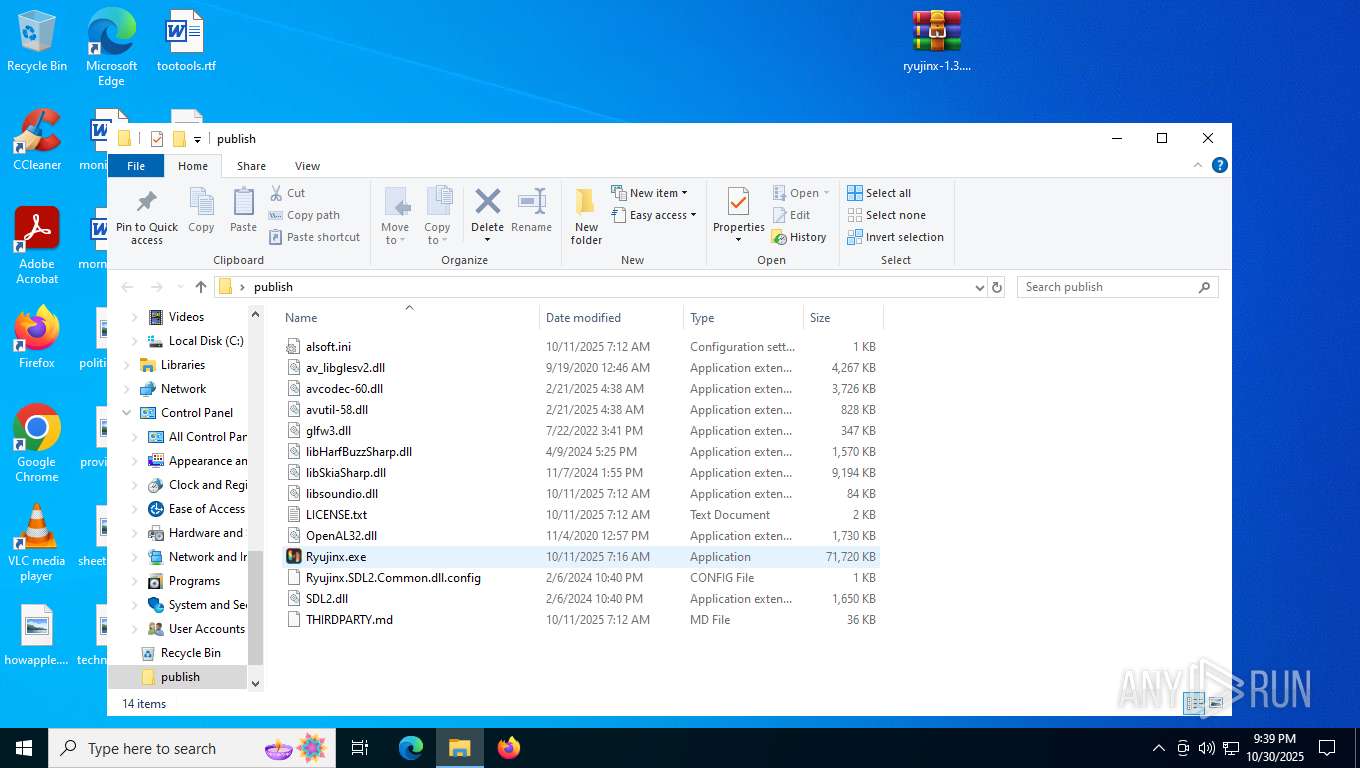Image resolution: width=1360 pixels, height=768 pixels.
Task: Select OpenAL32.dll file
Action: point(581,536)
